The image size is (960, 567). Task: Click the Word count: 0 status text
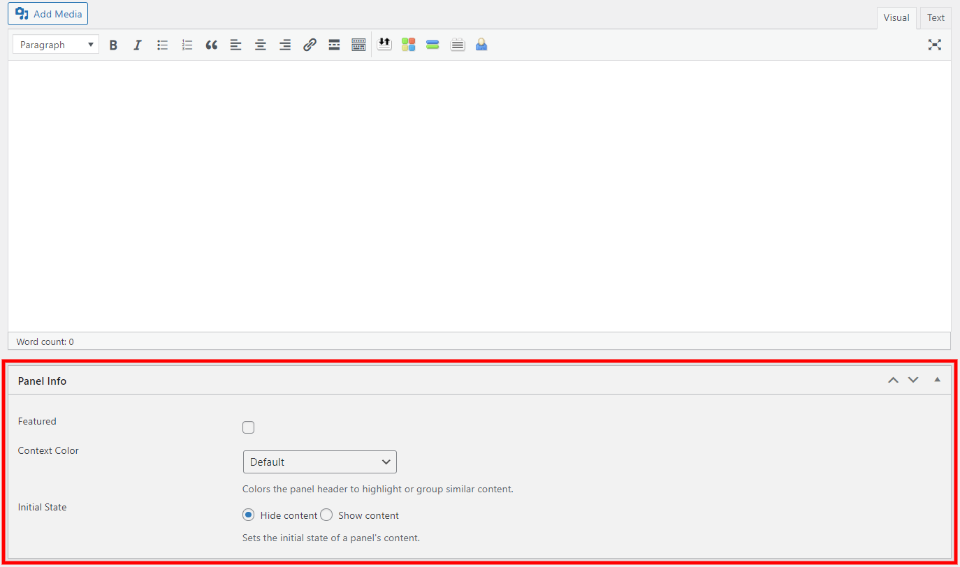(45, 342)
